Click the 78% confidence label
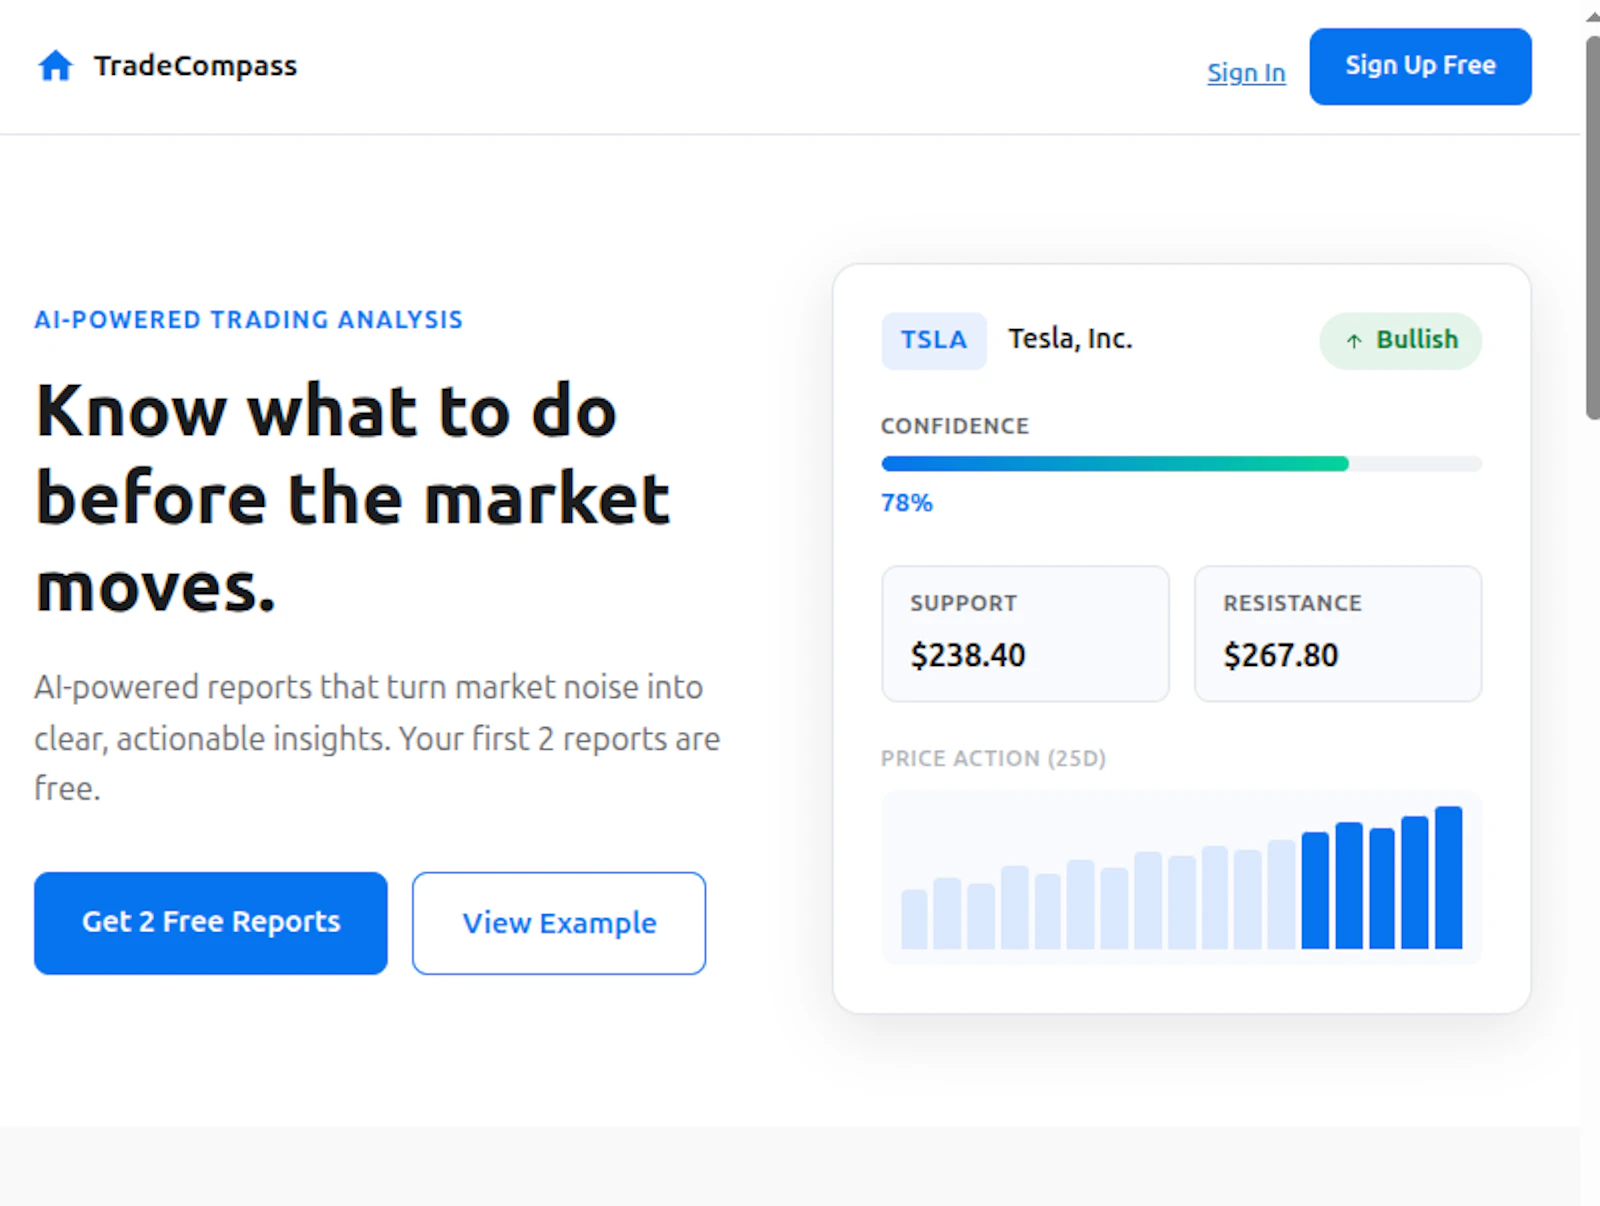Viewport: 1600px width, 1206px height. tap(905, 503)
